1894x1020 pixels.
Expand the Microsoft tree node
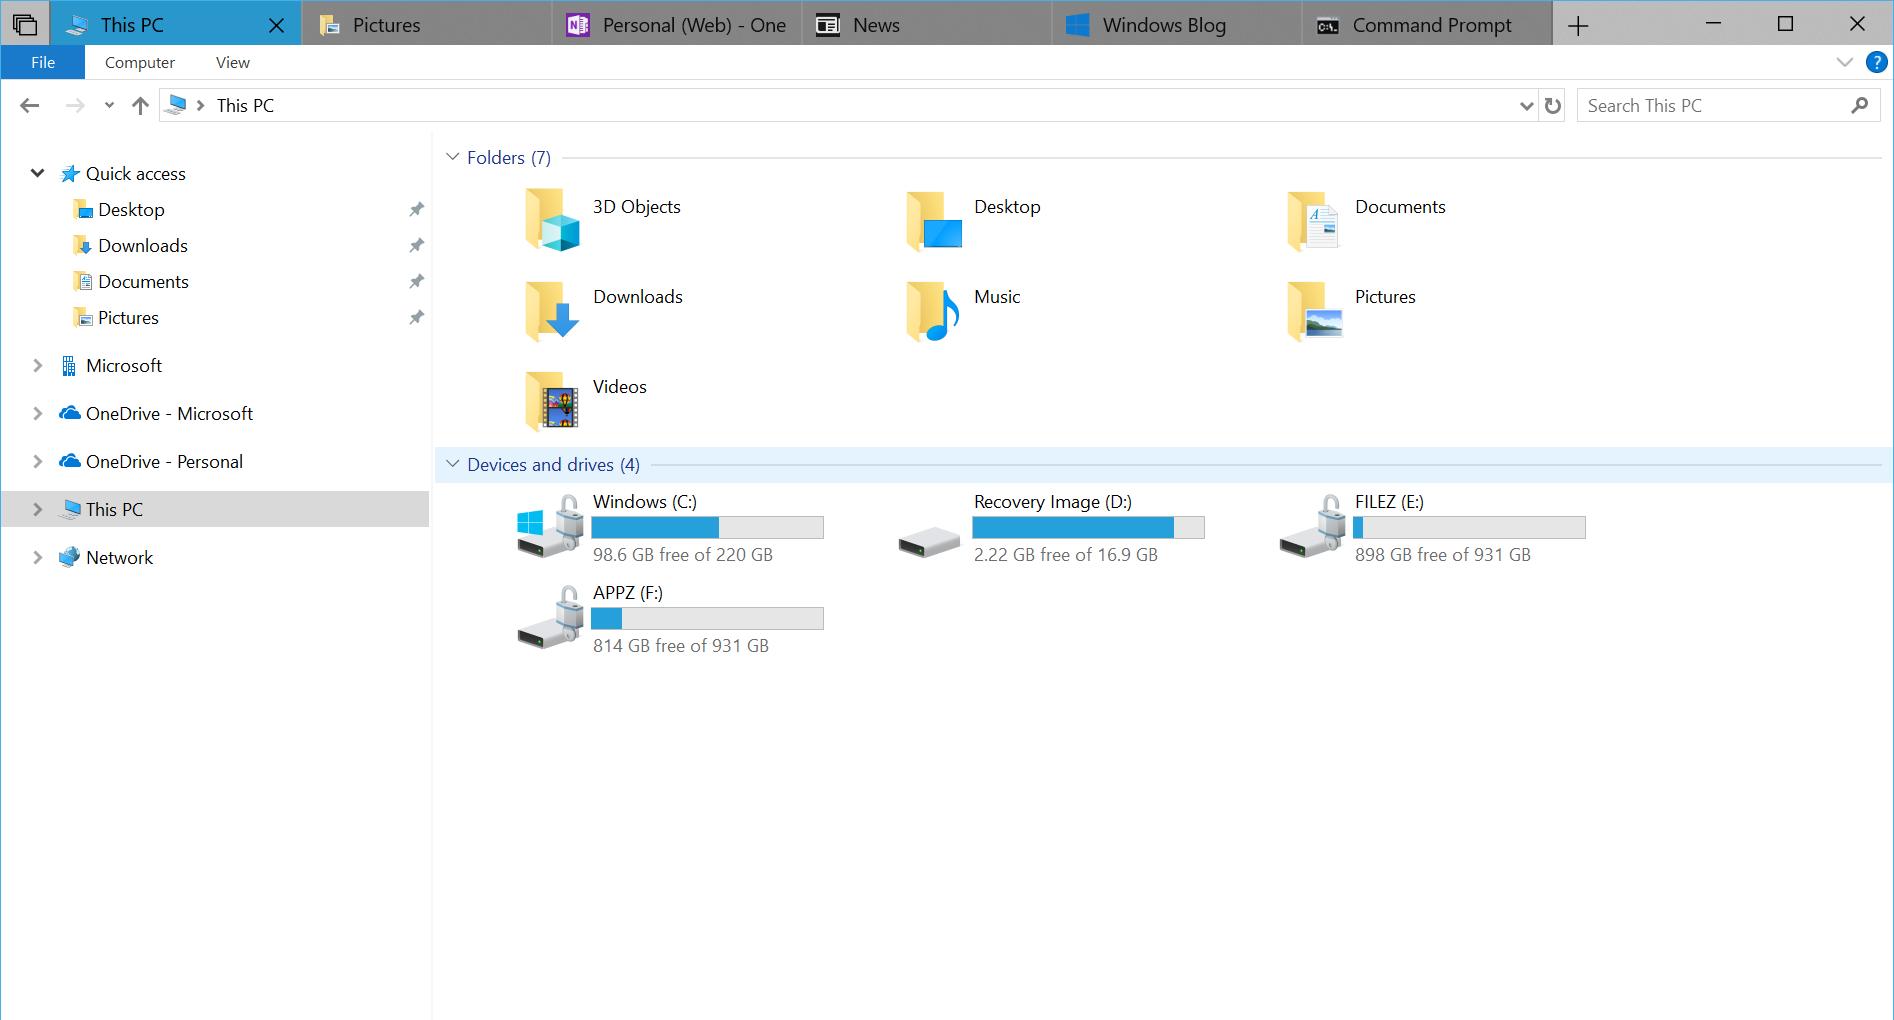point(37,366)
